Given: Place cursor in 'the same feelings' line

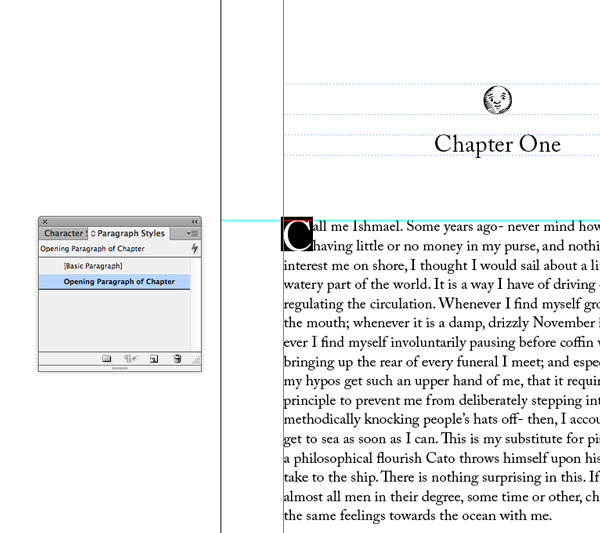Looking at the screenshot, I should click(417, 516).
